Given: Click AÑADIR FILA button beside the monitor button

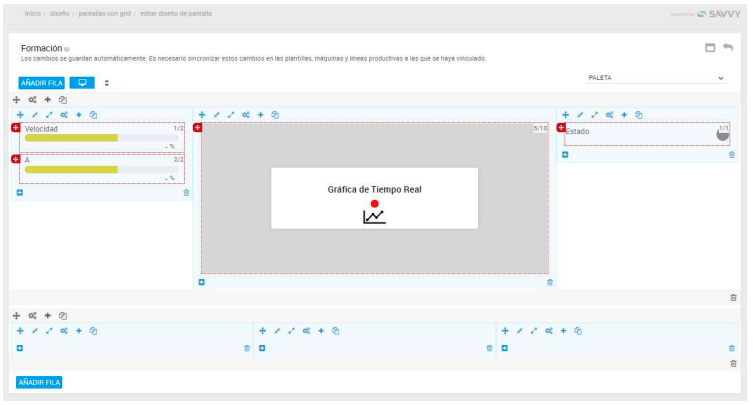Looking at the screenshot, I should coord(42,83).
